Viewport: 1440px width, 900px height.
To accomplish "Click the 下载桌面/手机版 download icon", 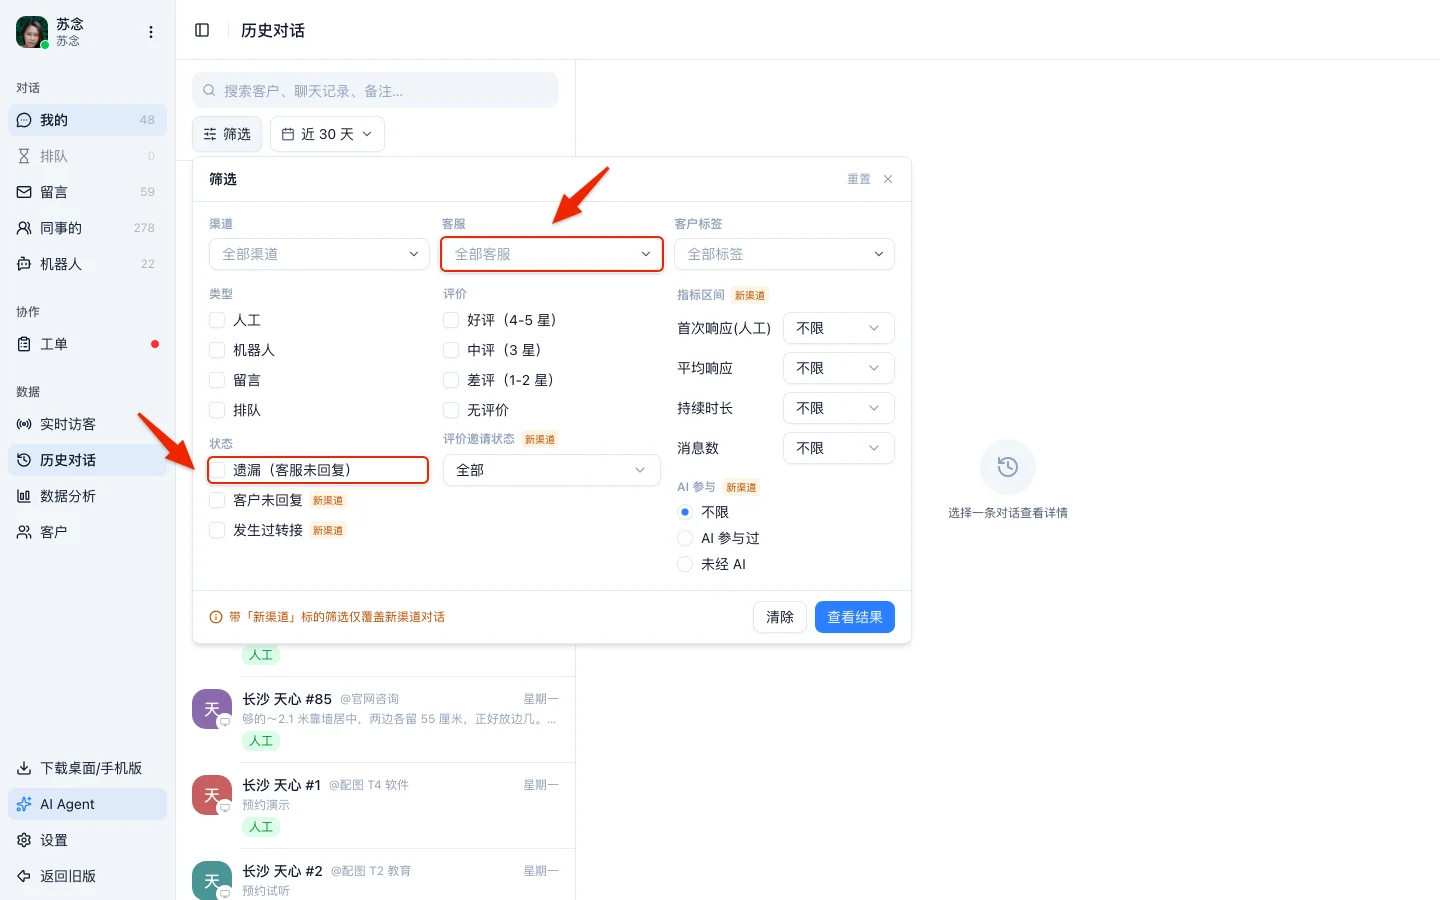I will coord(24,768).
